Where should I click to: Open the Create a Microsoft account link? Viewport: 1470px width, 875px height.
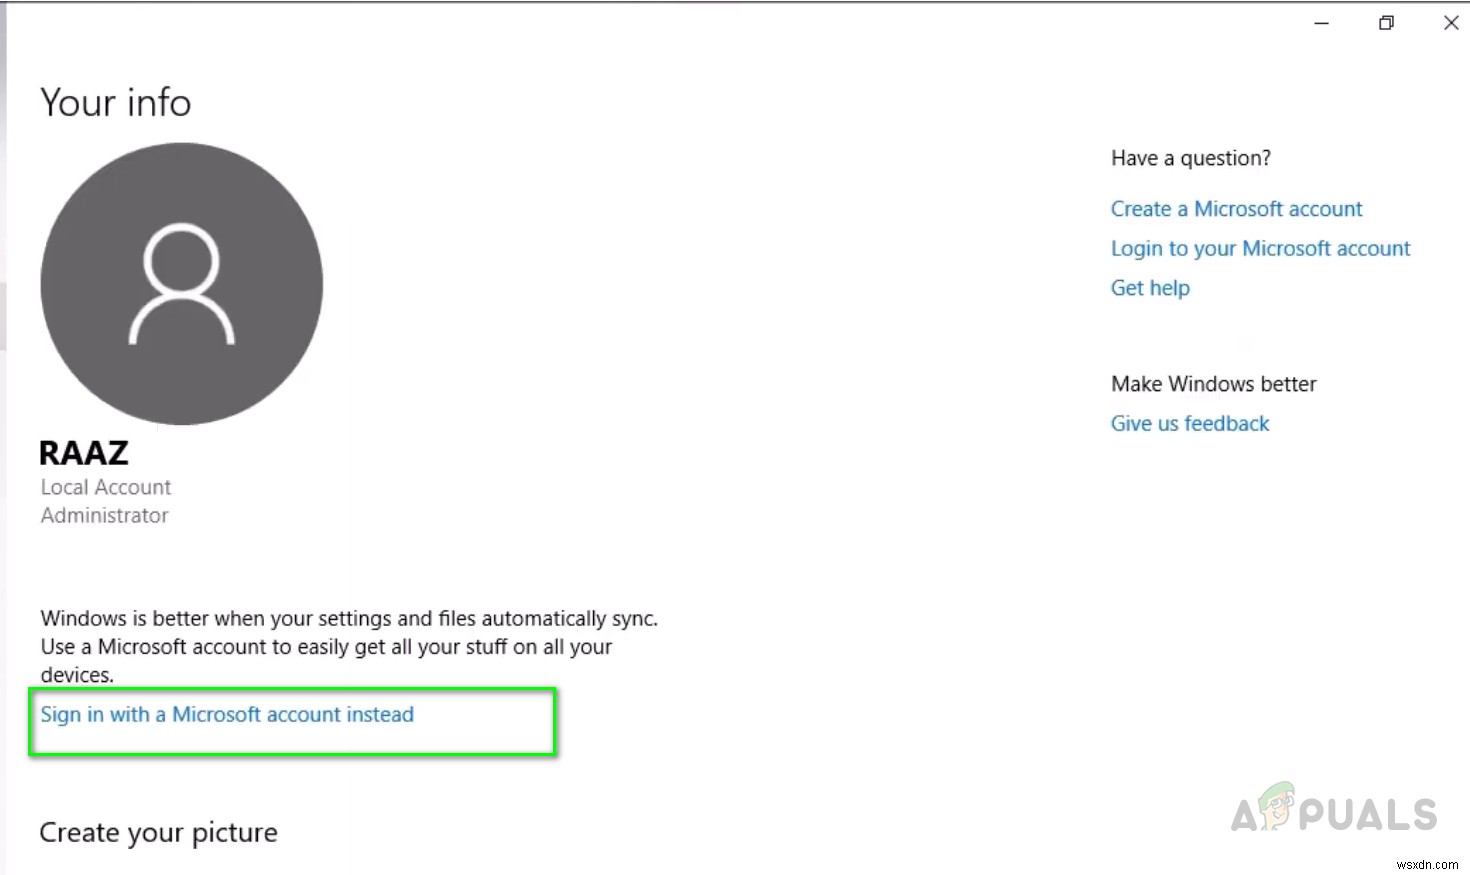pos(1236,209)
